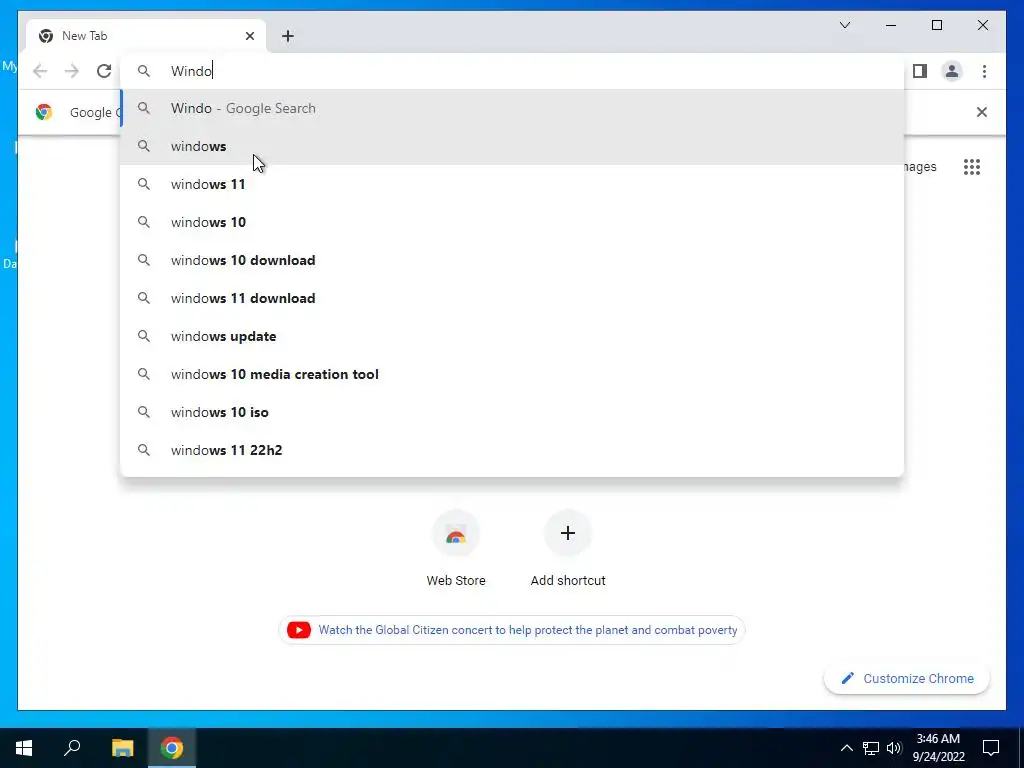
Task: Select 'windows 10 iso' suggestion
Action: point(513,412)
